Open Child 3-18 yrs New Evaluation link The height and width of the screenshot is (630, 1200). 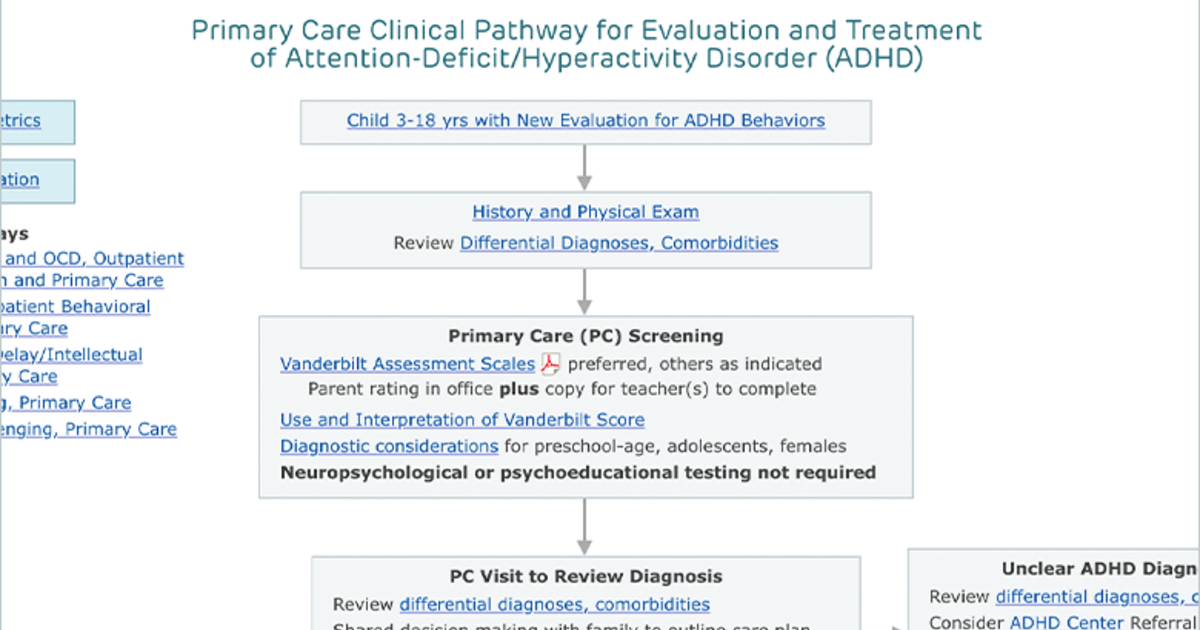586,121
